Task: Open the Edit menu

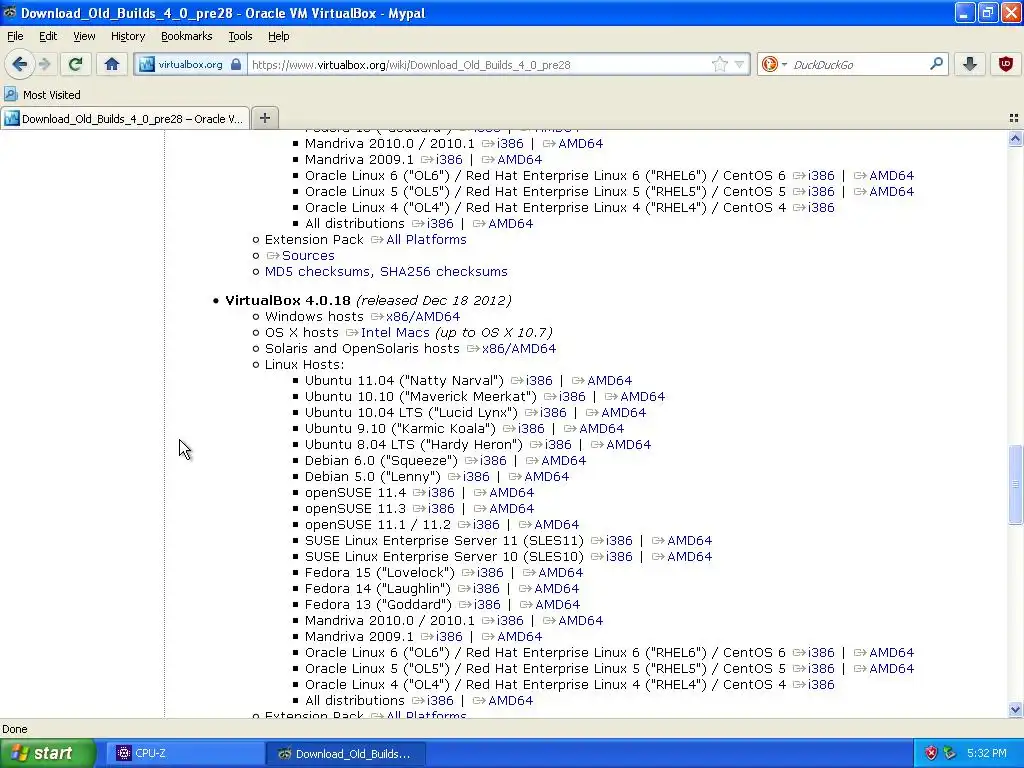Action: [x=48, y=36]
